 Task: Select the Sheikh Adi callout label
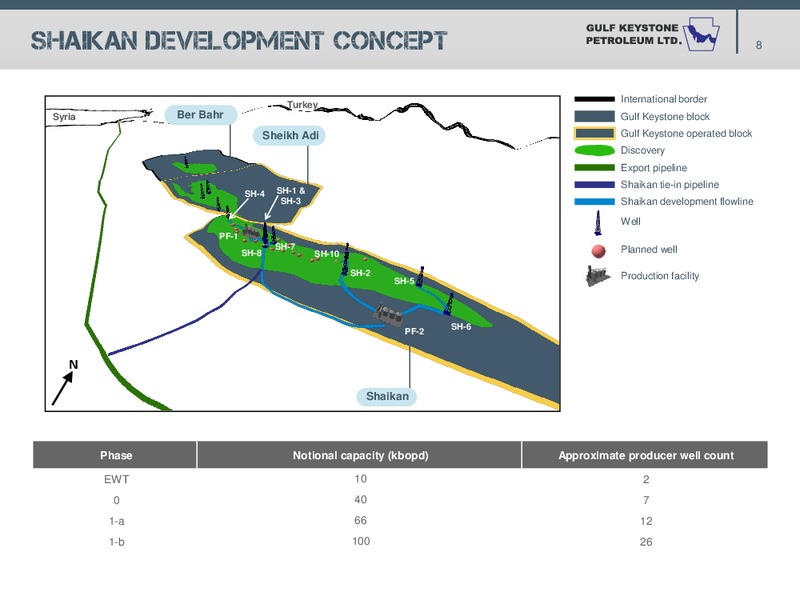tap(290, 136)
